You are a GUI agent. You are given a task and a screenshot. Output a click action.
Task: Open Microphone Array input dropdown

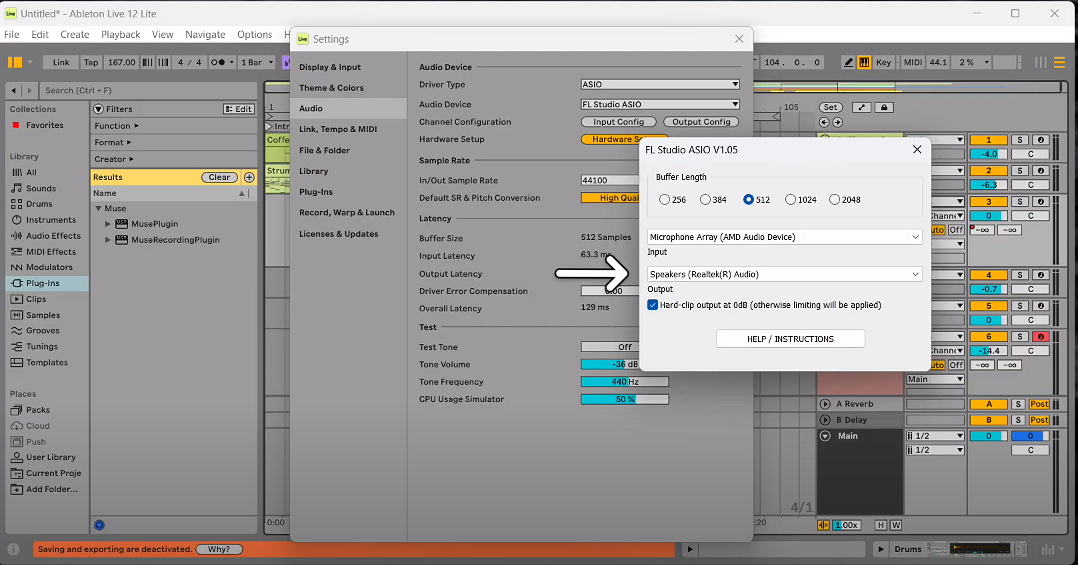784,237
